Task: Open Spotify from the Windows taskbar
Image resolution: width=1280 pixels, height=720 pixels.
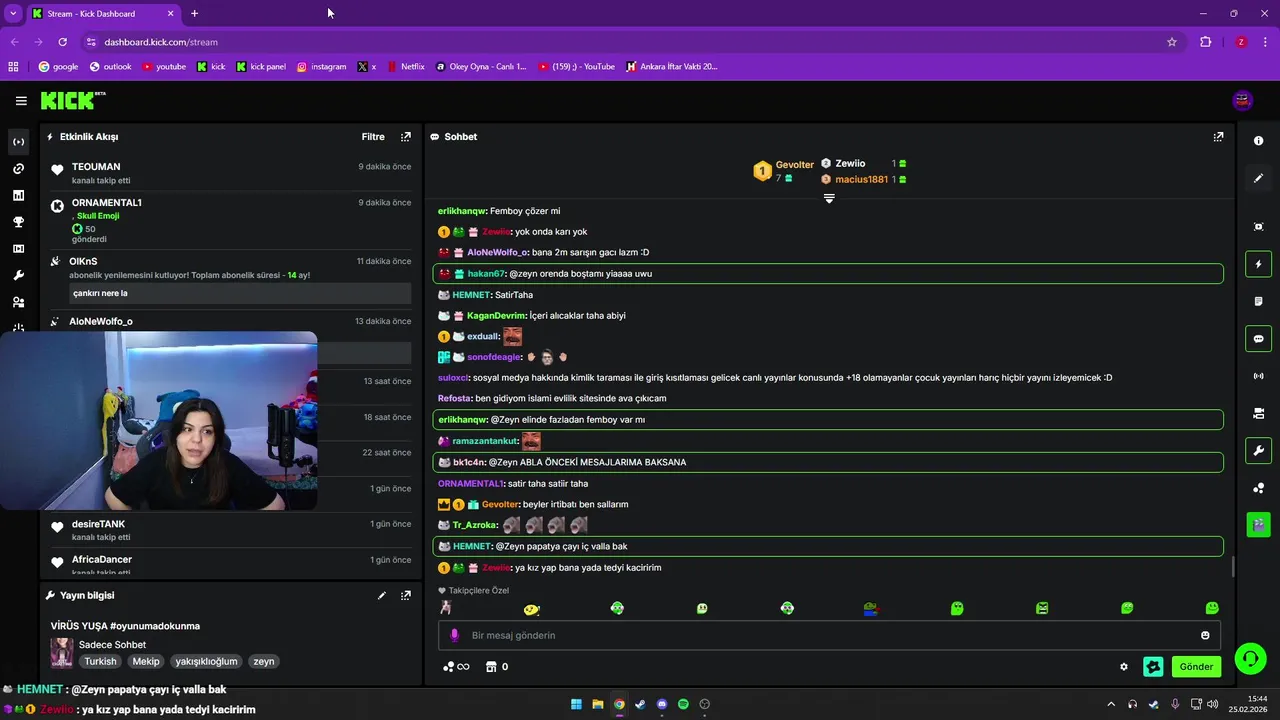Action: point(683,704)
